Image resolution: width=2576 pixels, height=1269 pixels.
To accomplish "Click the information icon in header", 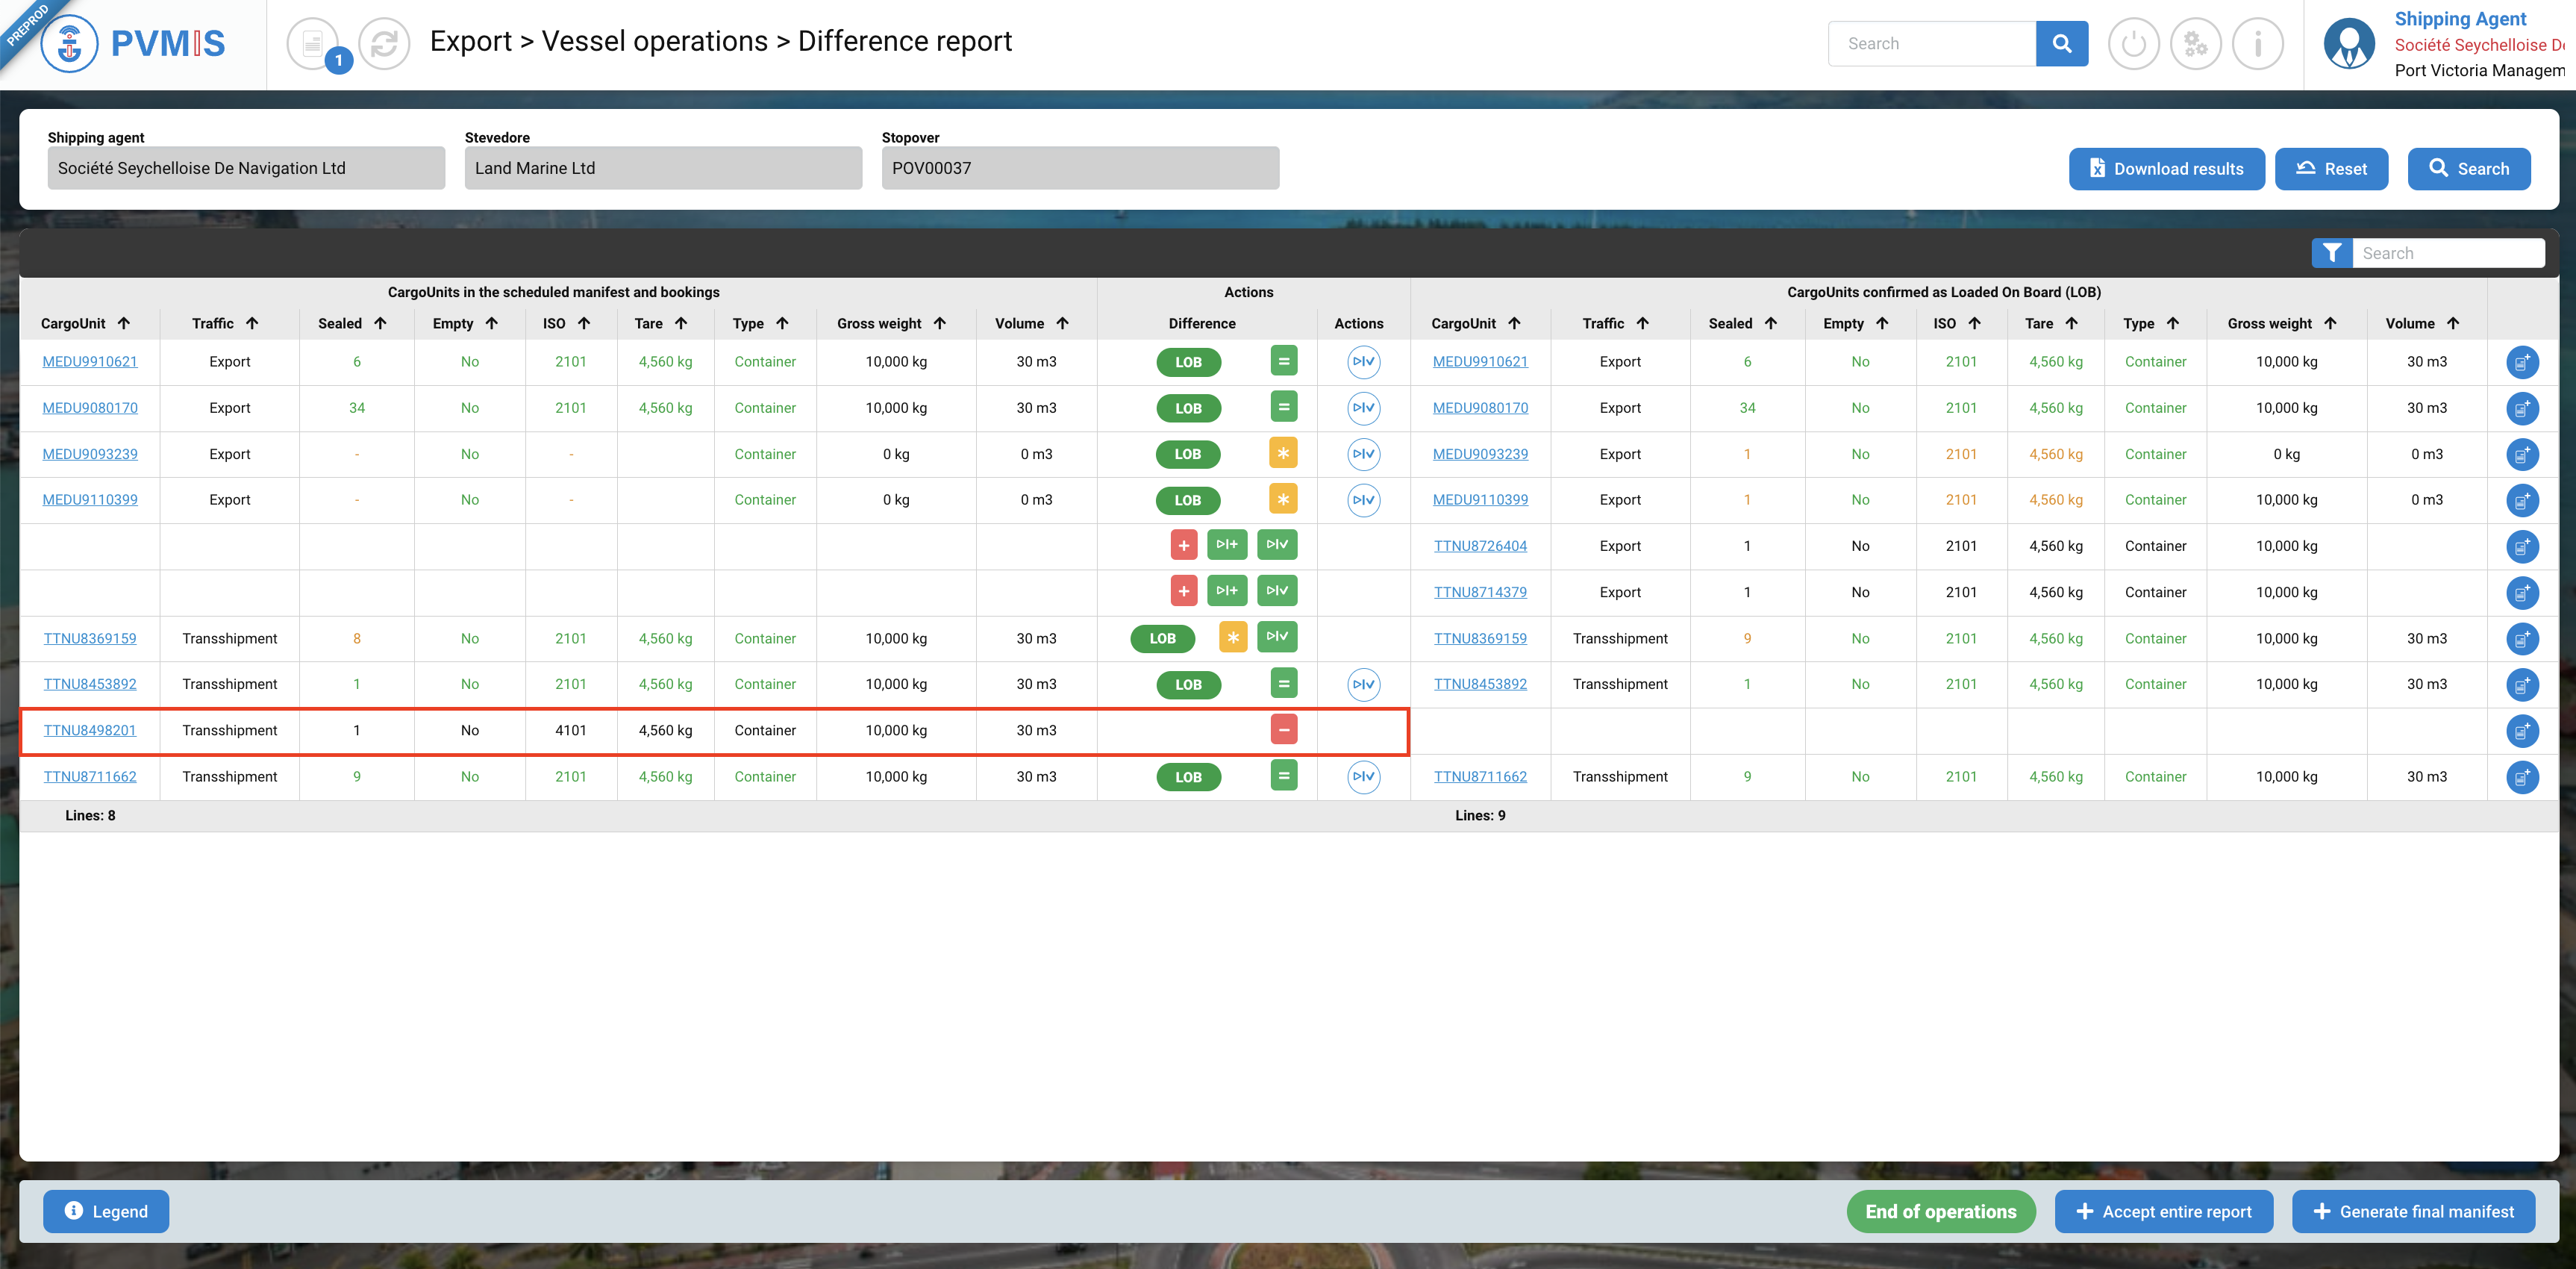I will pos(2257,44).
